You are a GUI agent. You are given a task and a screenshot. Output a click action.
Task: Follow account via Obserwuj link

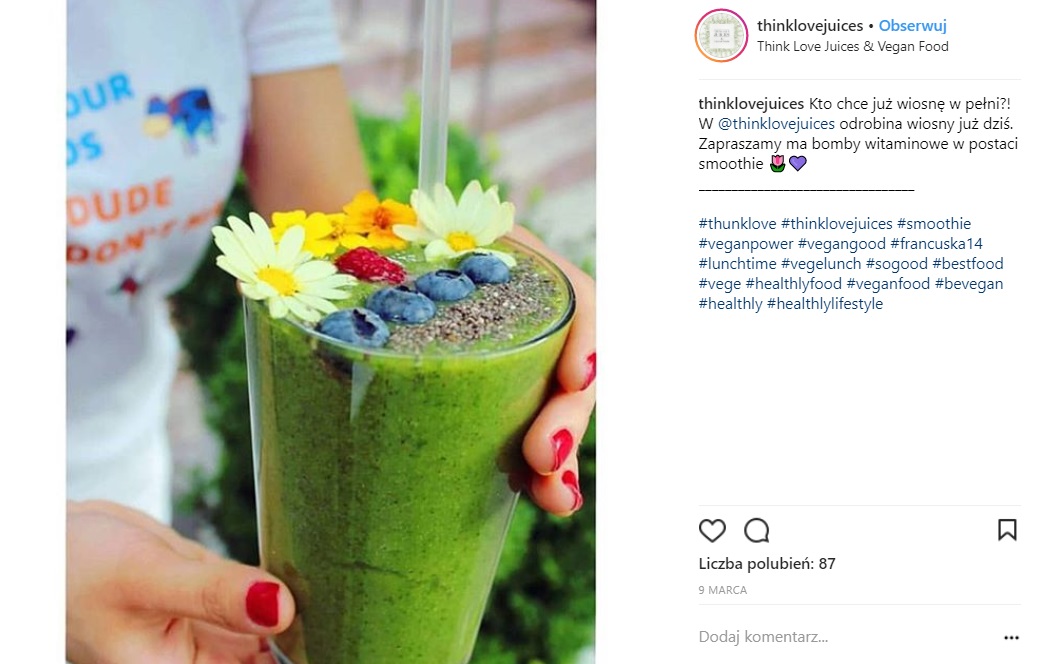tap(913, 26)
